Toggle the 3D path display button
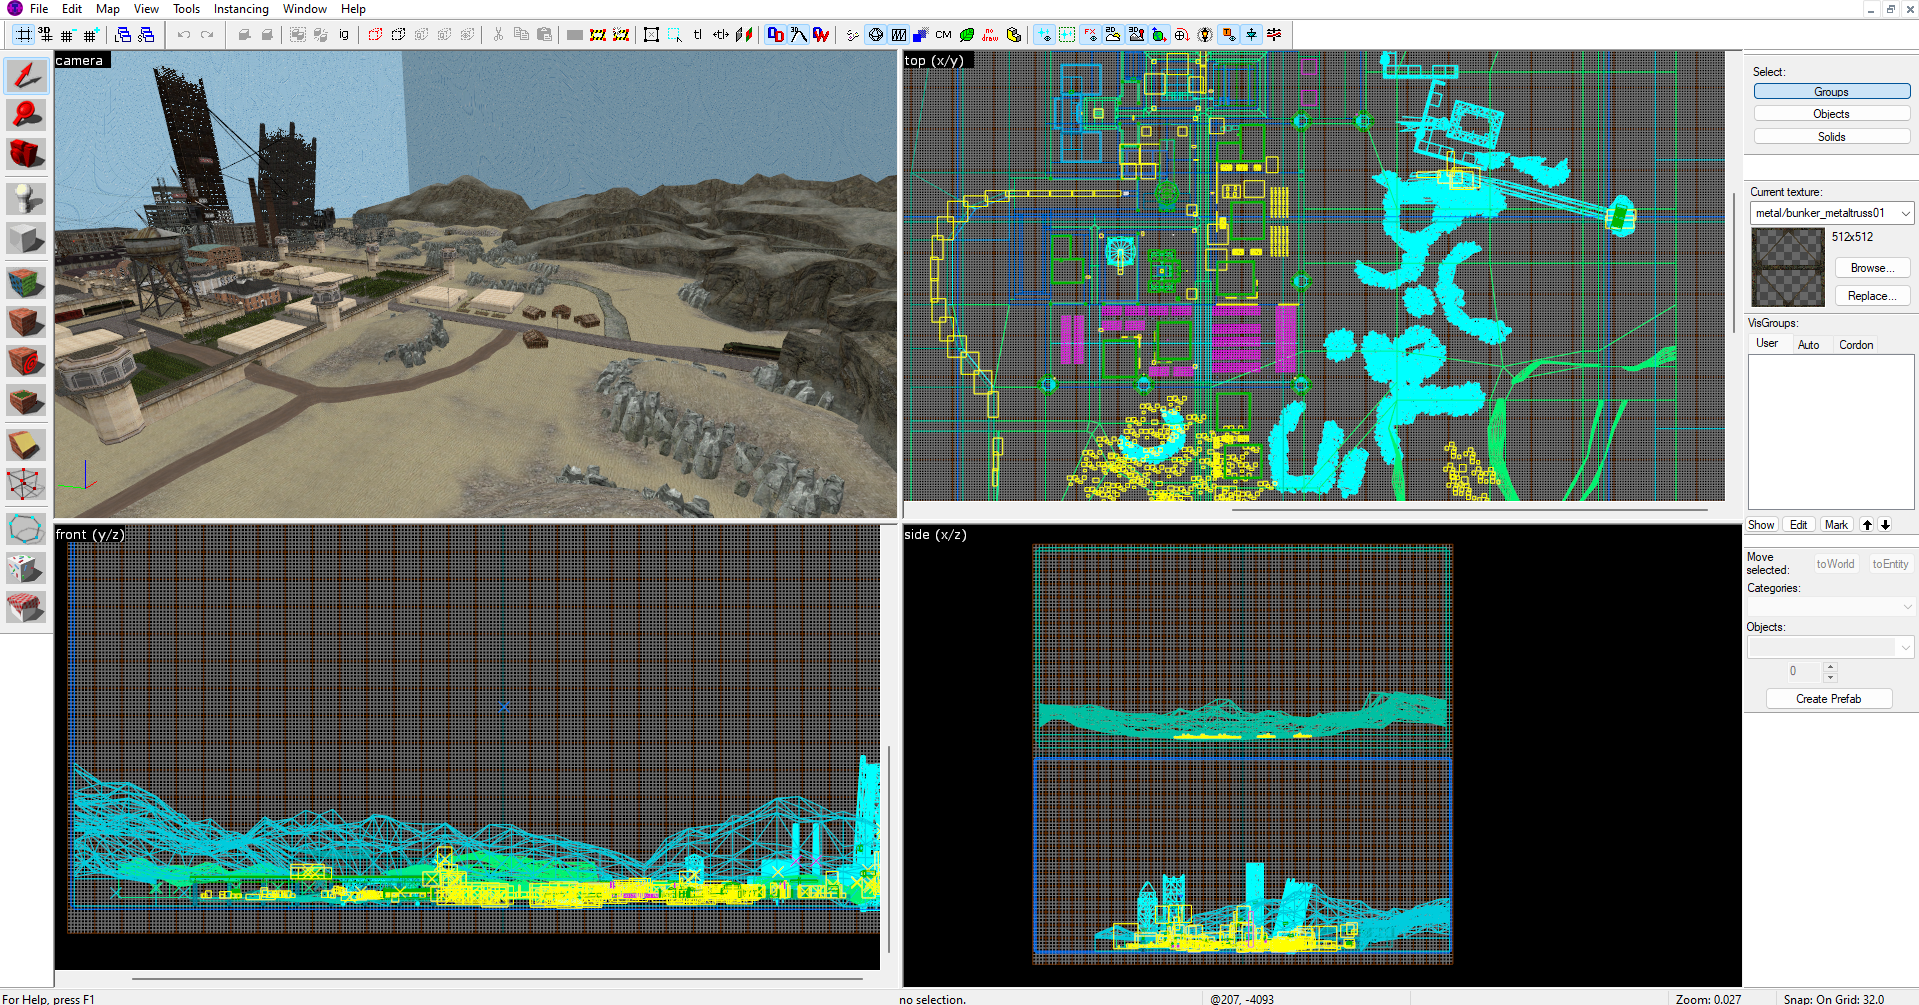 click(798, 35)
